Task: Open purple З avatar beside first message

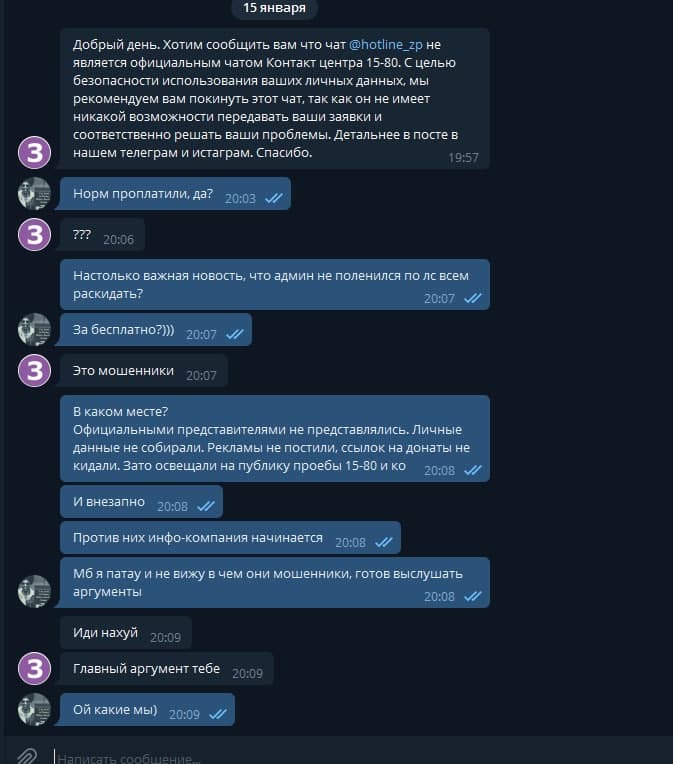Action: click(35, 153)
